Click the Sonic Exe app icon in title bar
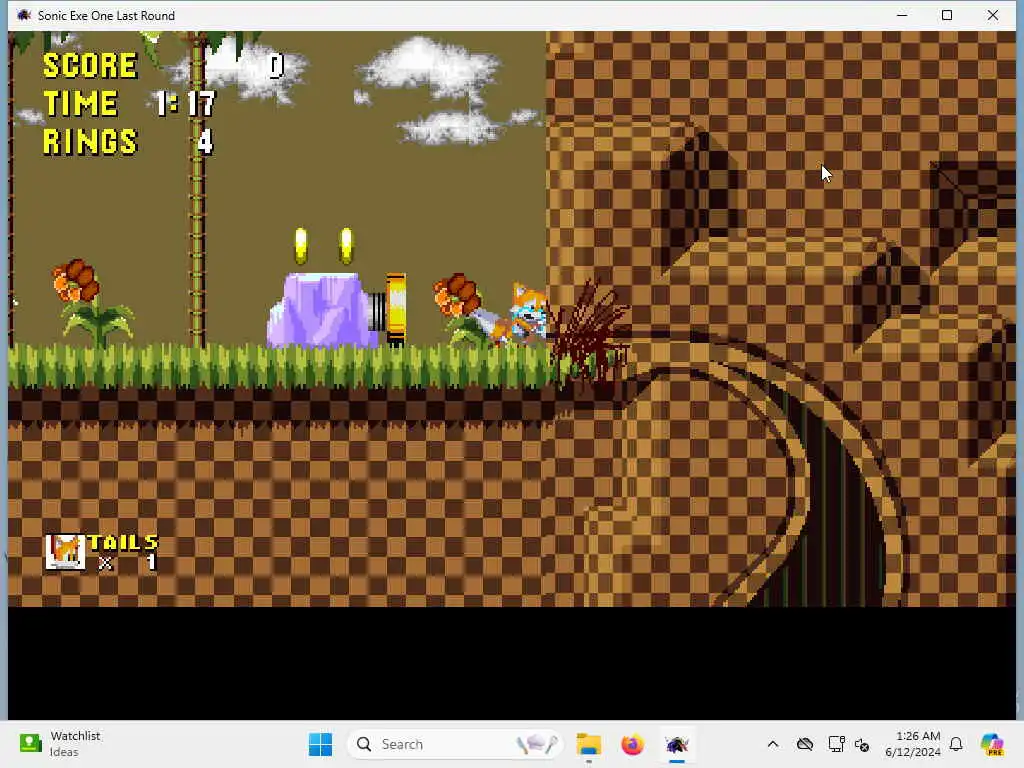1024x768 pixels. pyautogui.click(x=24, y=15)
